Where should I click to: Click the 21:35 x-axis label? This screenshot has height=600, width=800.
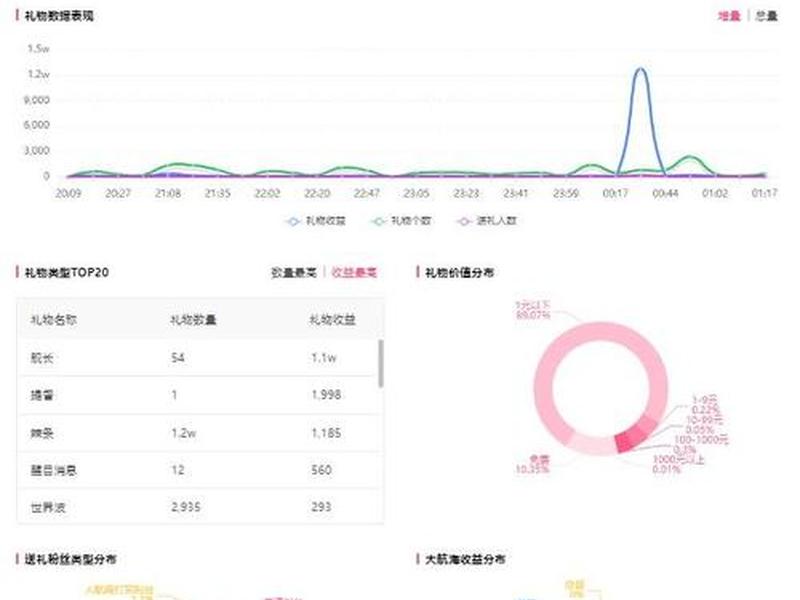point(217,193)
